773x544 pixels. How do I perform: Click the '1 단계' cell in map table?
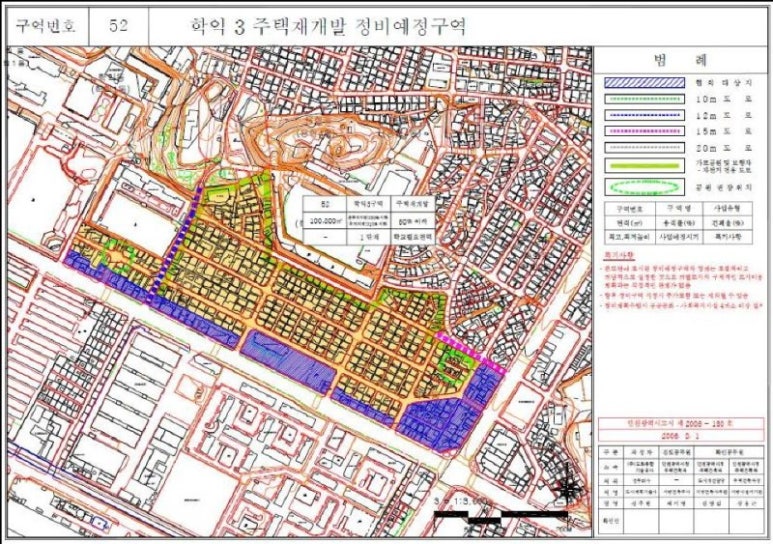coord(368,237)
